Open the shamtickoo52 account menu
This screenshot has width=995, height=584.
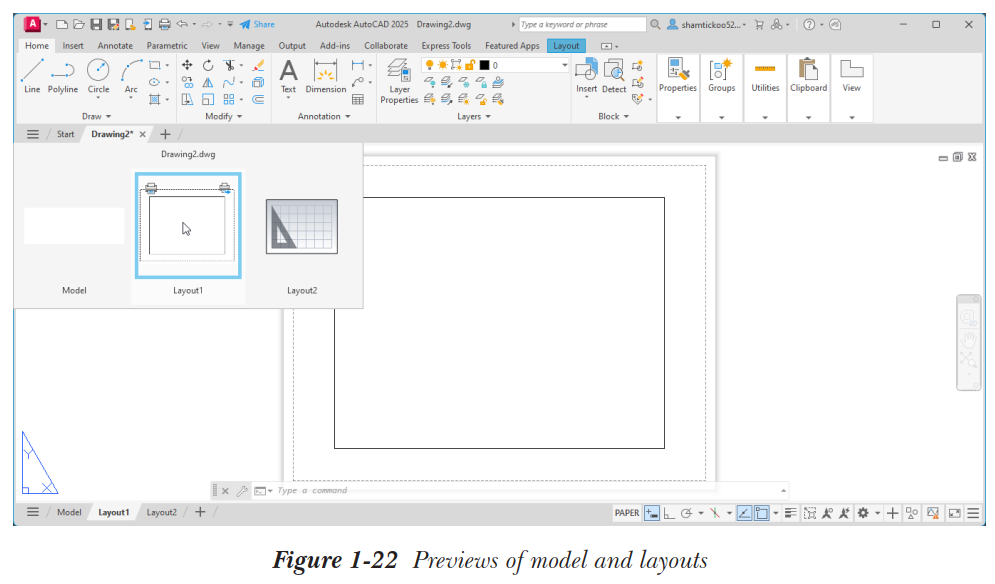click(706, 25)
